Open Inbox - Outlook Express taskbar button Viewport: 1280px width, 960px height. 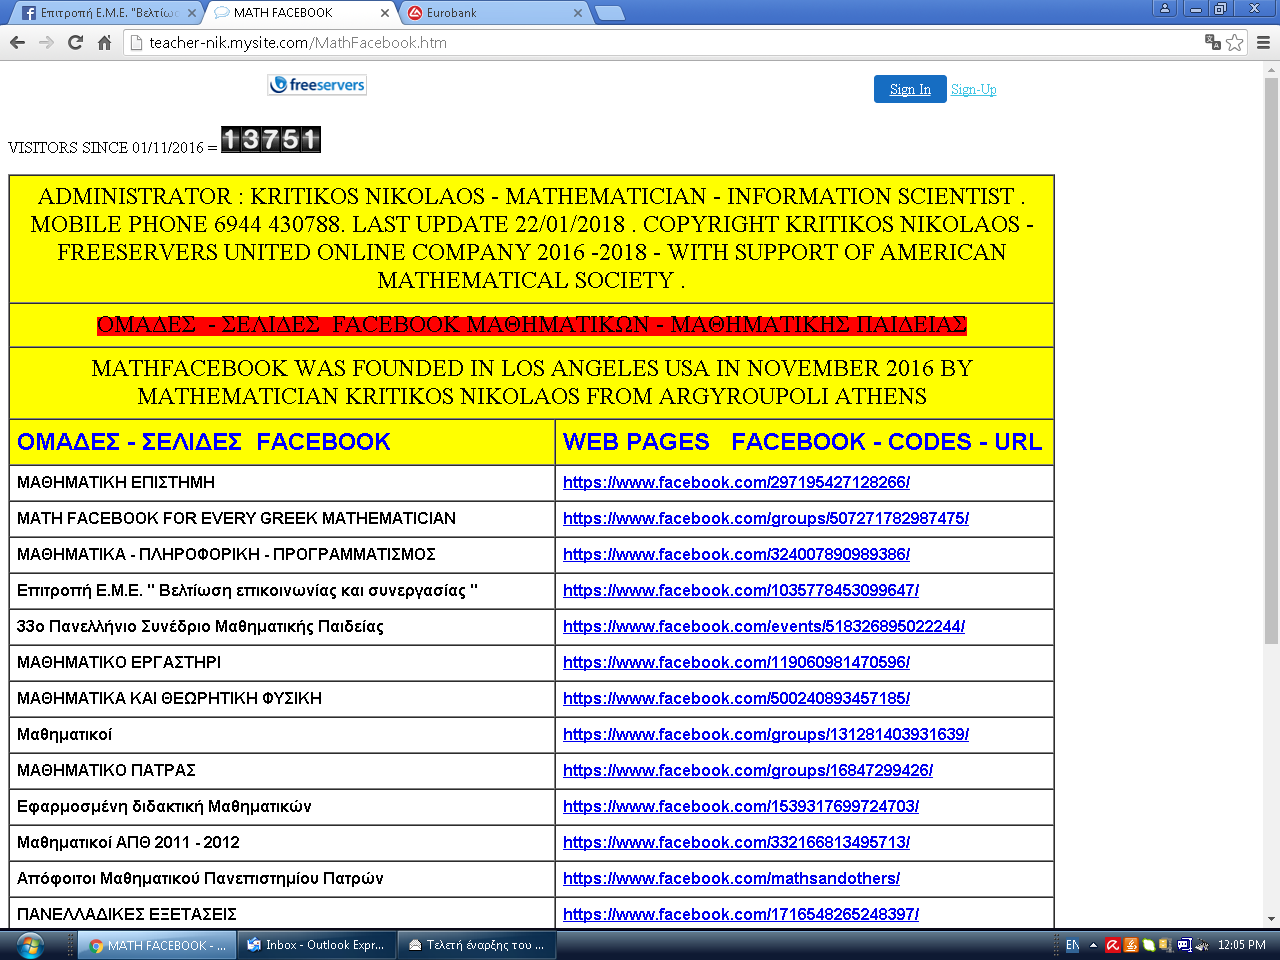[316, 945]
